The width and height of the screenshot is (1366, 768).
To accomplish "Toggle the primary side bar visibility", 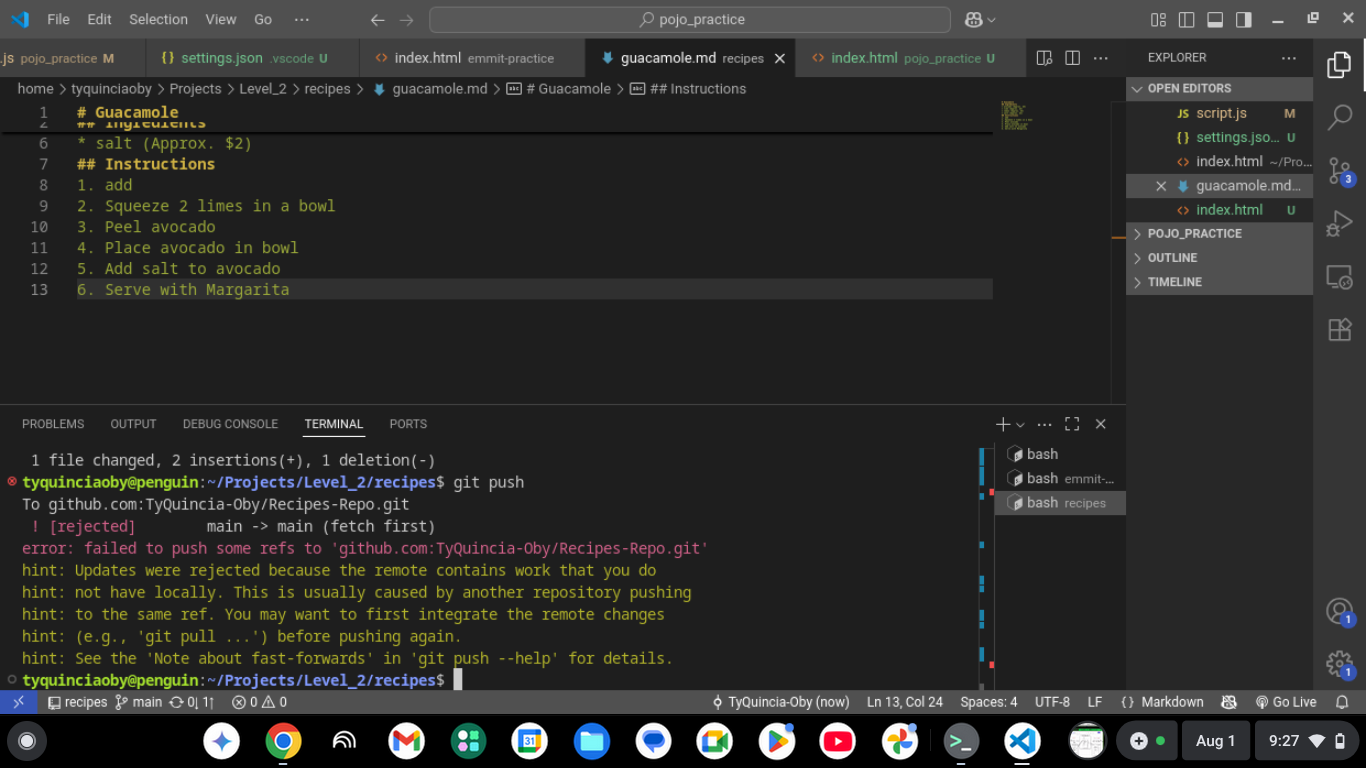I will (1186, 19).
